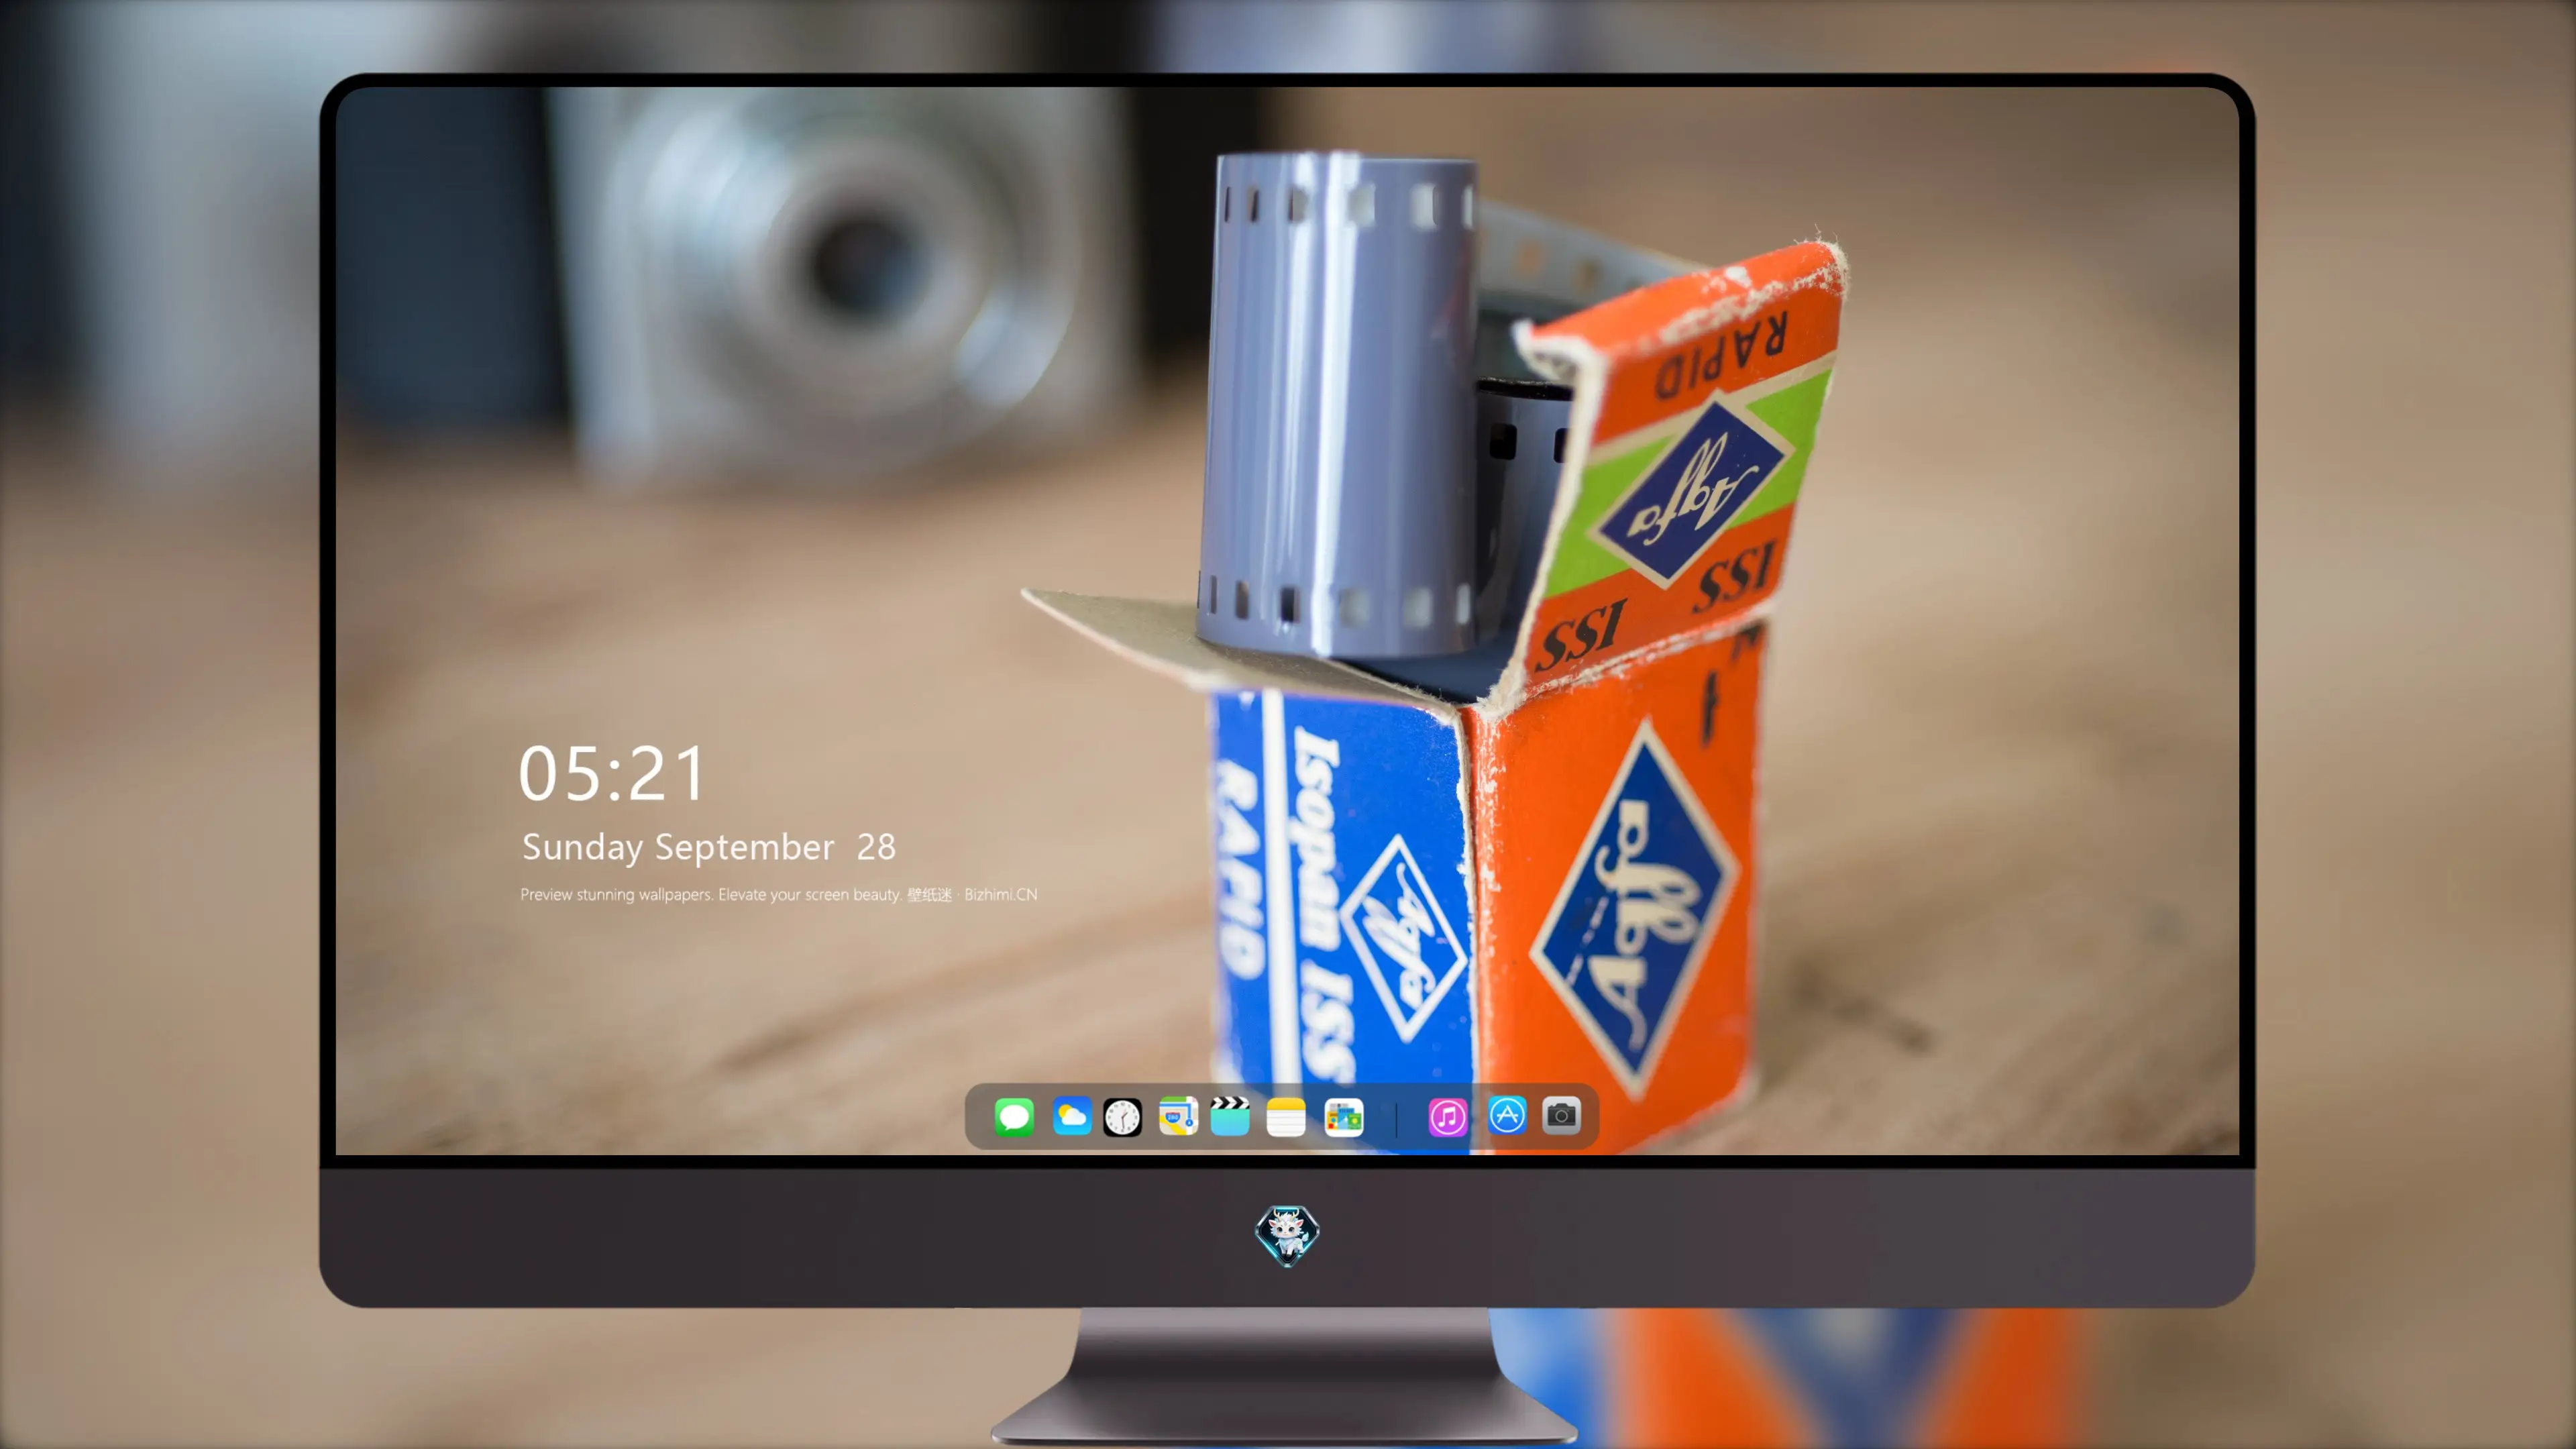Screen dimensions: 2576x1449
Task: Open the Clock app in the dock
Action: point(1122,1117)
